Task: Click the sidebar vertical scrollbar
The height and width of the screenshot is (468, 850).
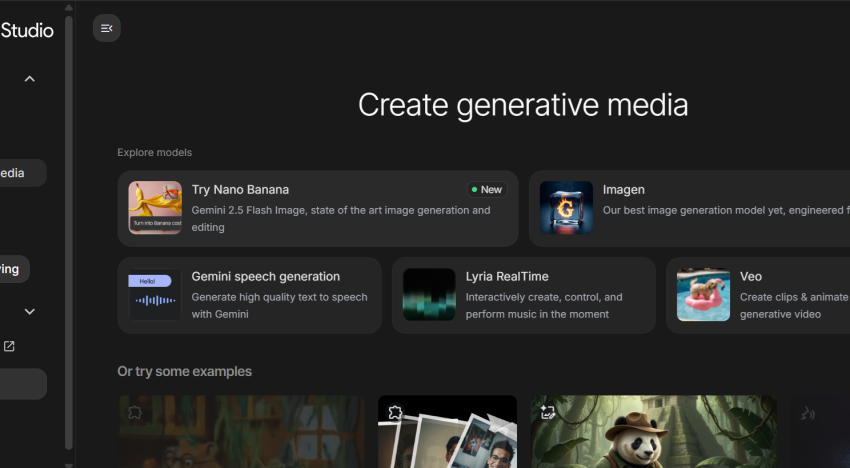Action: point(68,232)
